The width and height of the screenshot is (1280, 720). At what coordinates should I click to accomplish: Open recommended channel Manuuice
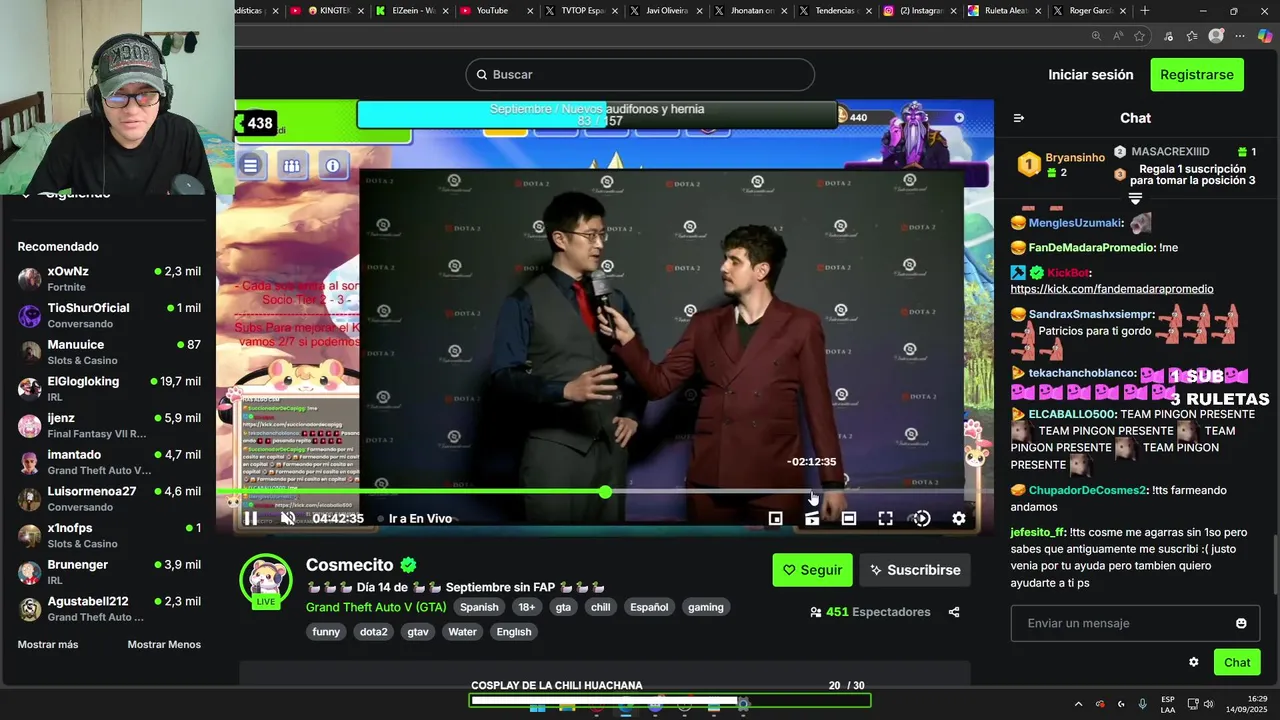110,352
